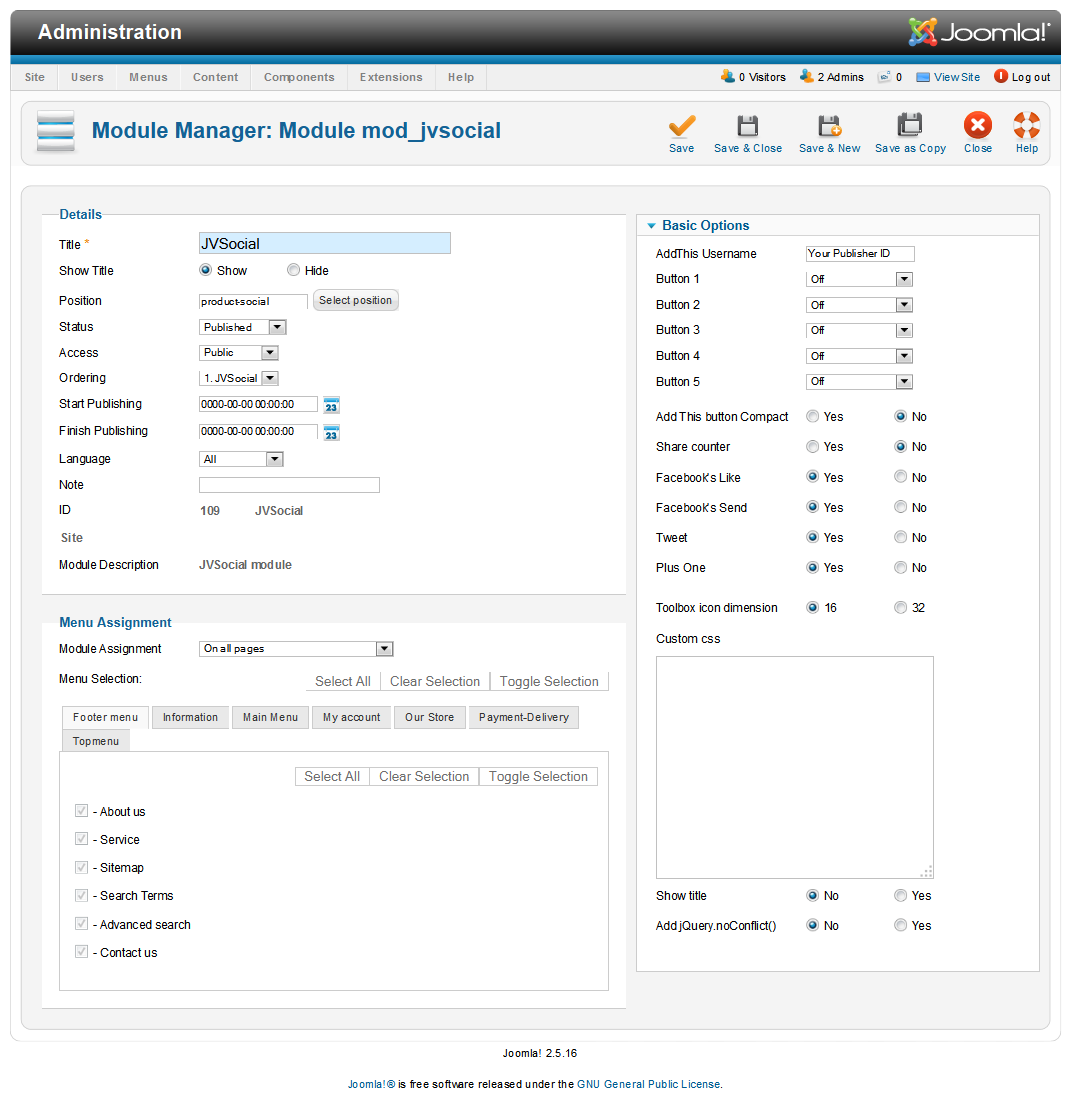Click the Save & New icon
Image resolution: width=1071 pixels, height=1114 pixels.
[829, 126]
